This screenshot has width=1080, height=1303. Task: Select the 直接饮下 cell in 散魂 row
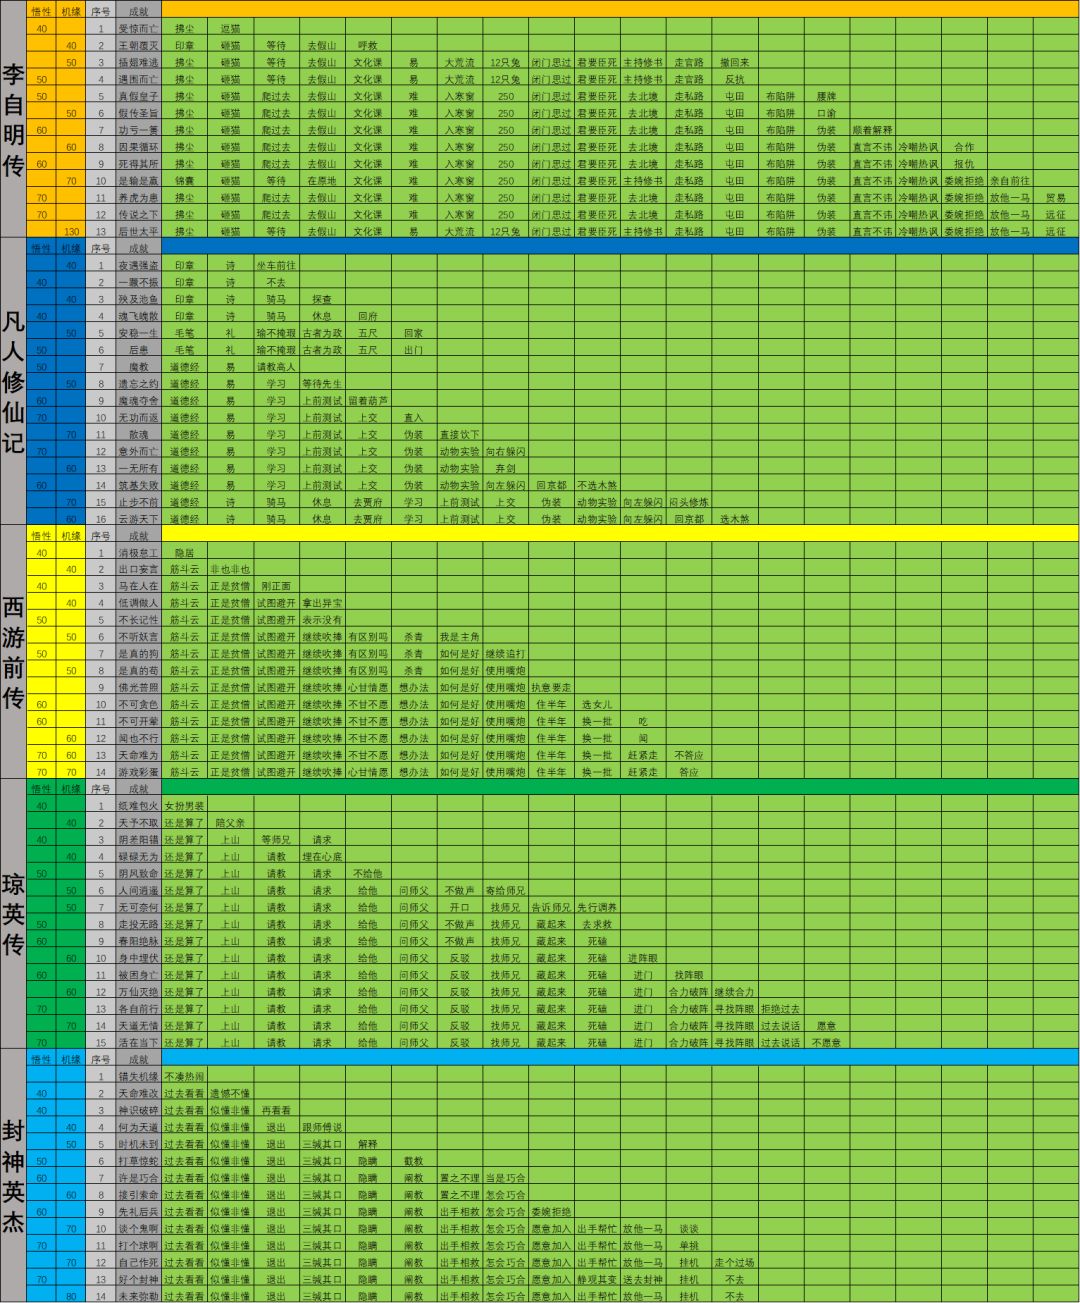pos(459,435)
